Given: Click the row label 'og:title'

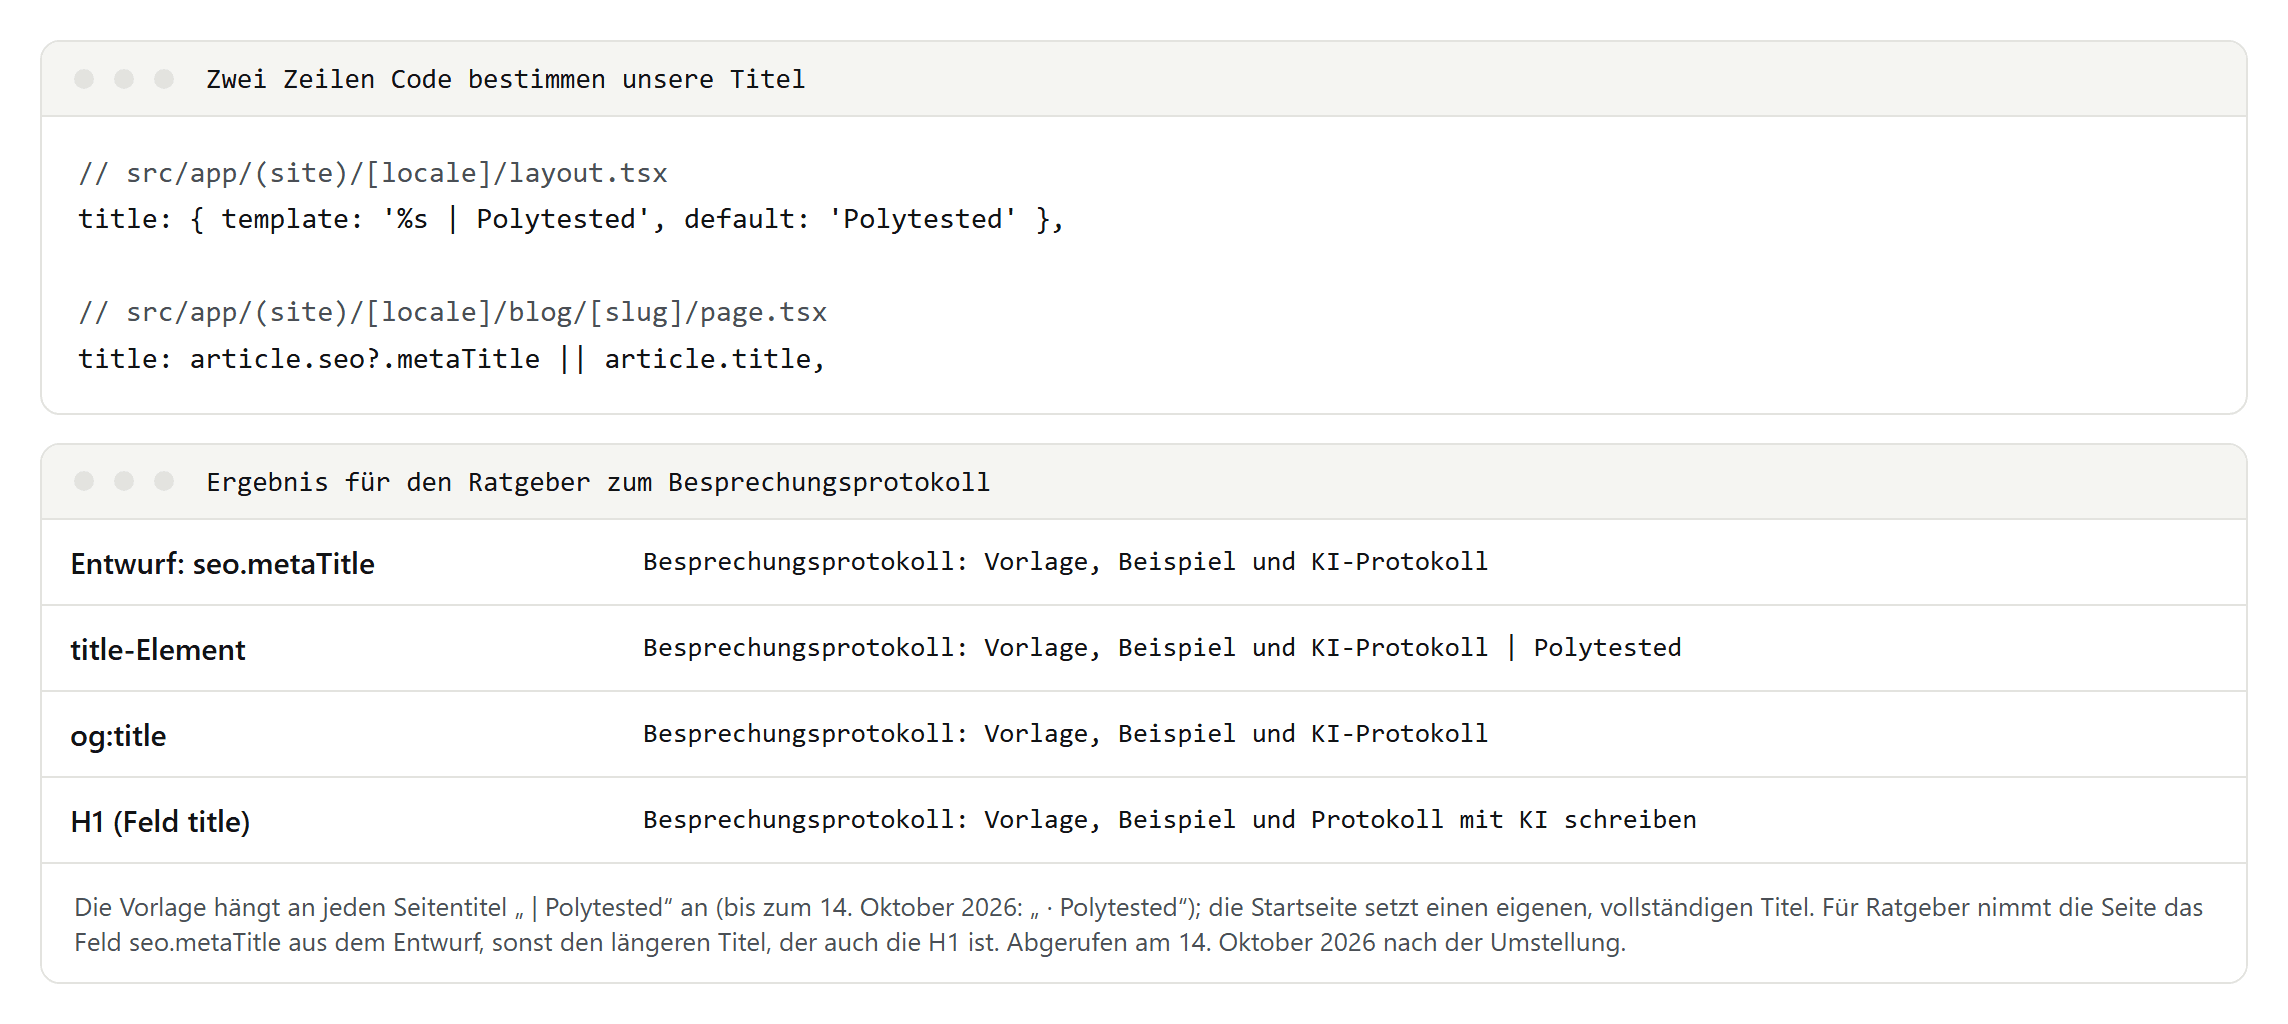Looking at the screenshot, I should (118, 736).
